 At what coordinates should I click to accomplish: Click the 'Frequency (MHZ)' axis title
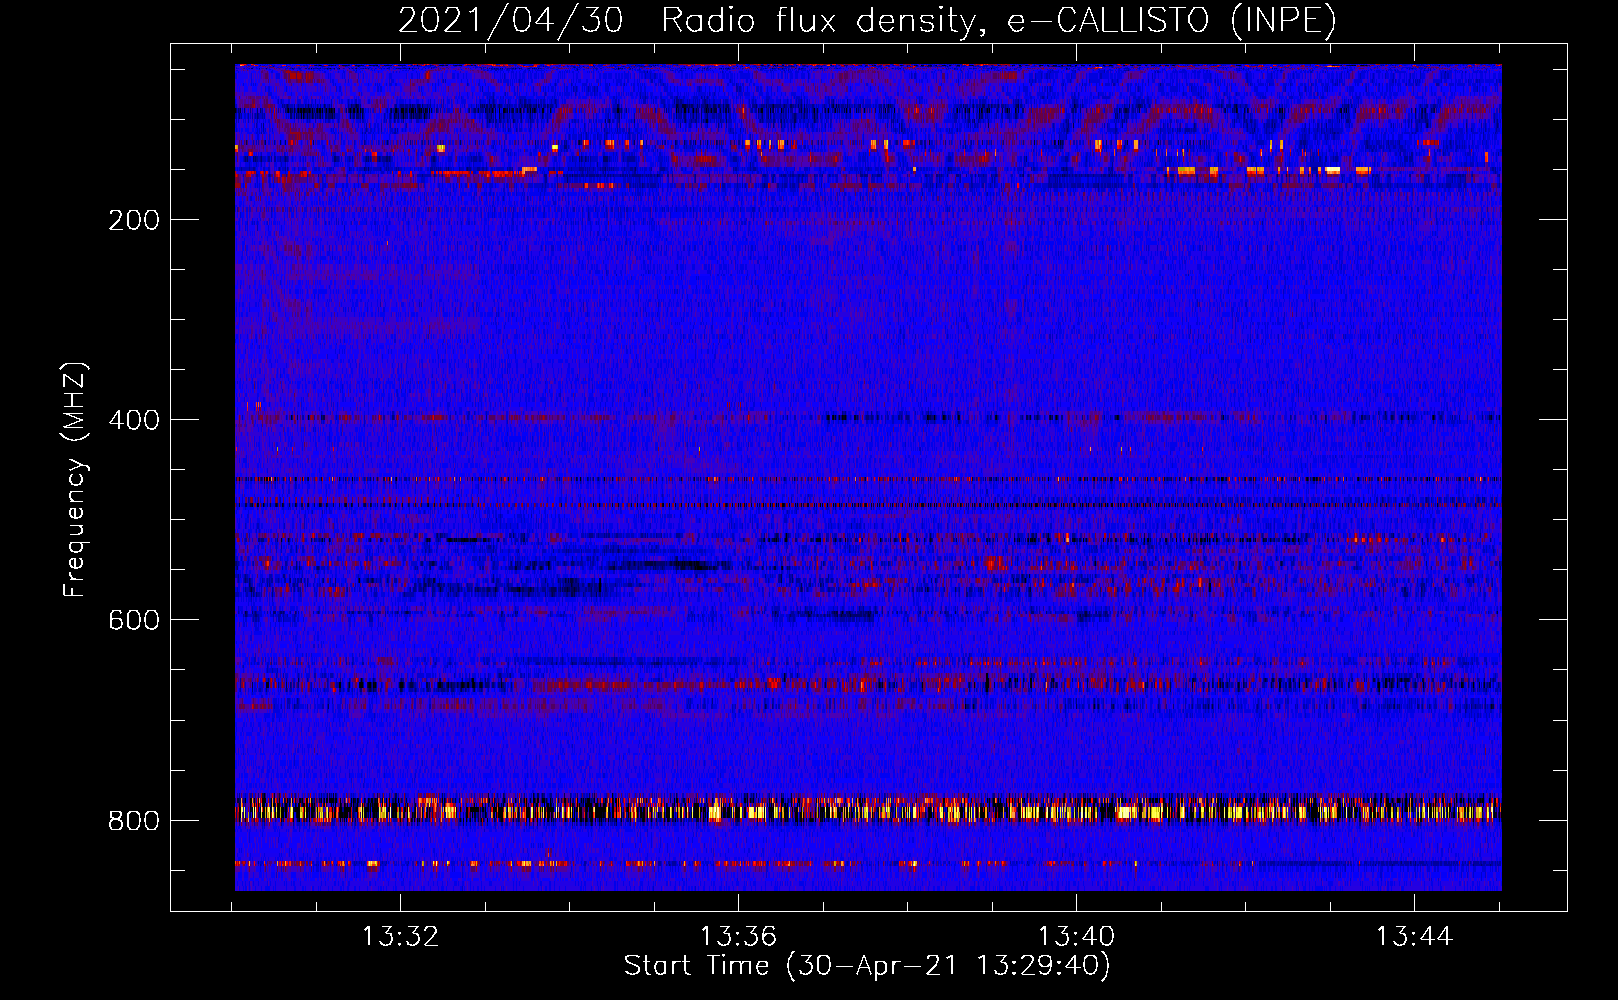coord(75,479)
